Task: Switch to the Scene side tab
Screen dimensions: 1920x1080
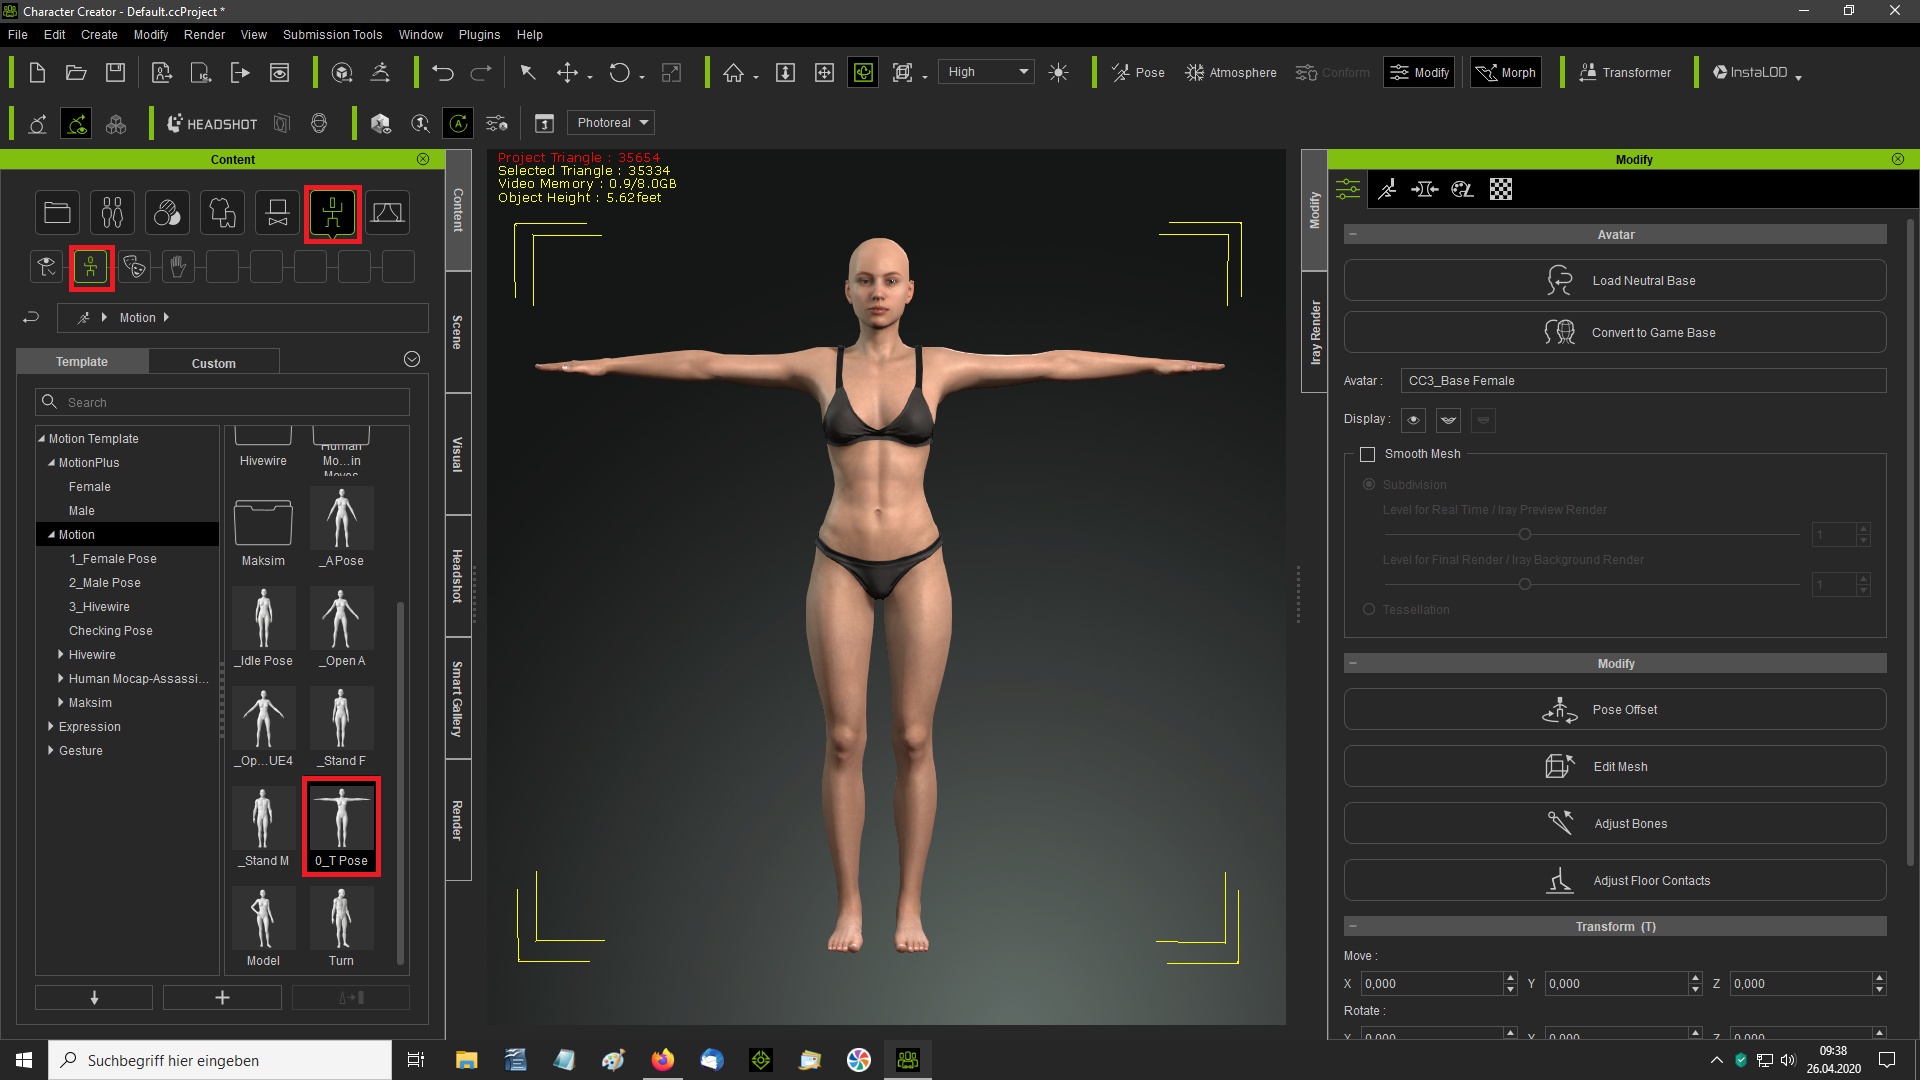Action: [458, 332]
